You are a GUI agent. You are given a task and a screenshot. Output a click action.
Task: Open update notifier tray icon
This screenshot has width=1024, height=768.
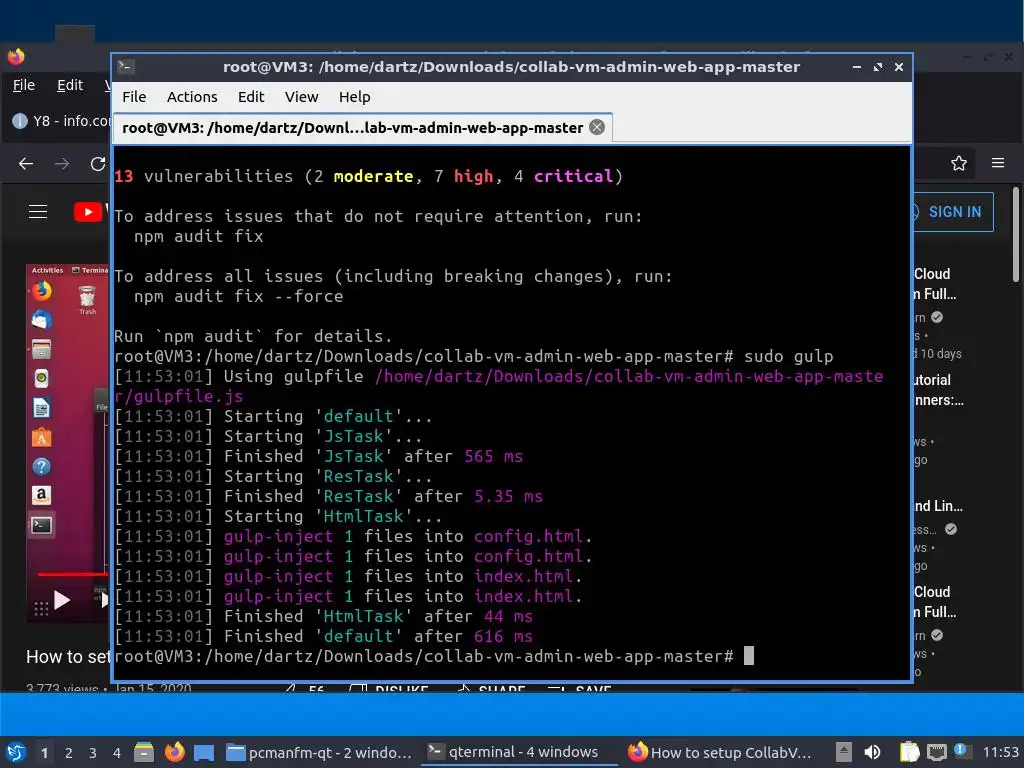(961, 751)
